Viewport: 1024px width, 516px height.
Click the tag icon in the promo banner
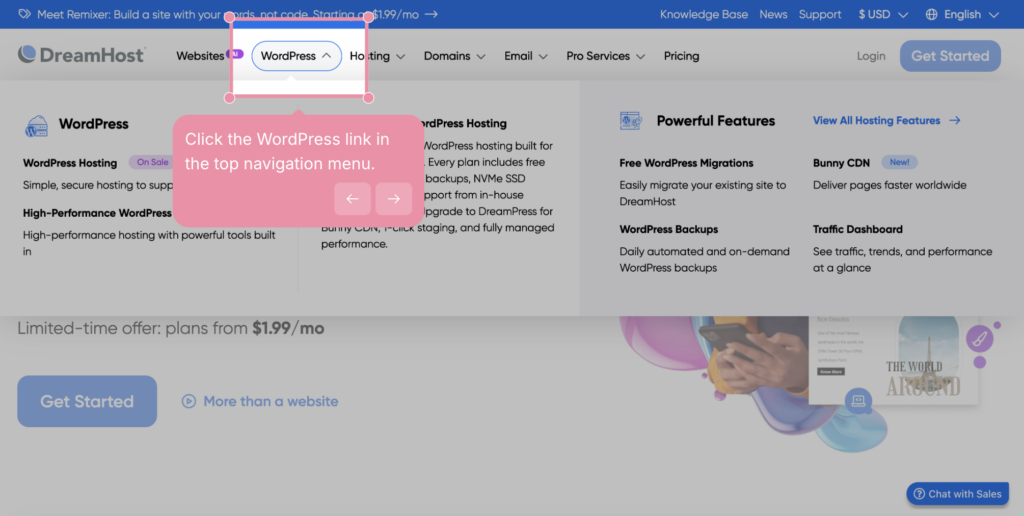(x=24, y=14)
